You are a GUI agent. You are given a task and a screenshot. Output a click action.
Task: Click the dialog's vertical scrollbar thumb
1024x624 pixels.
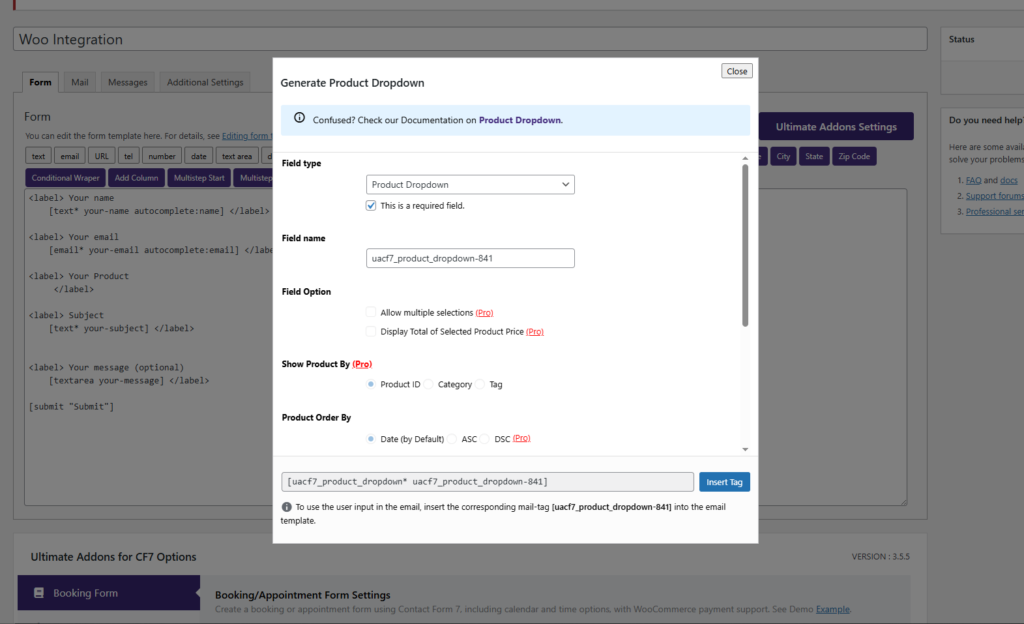click(745, 245)
